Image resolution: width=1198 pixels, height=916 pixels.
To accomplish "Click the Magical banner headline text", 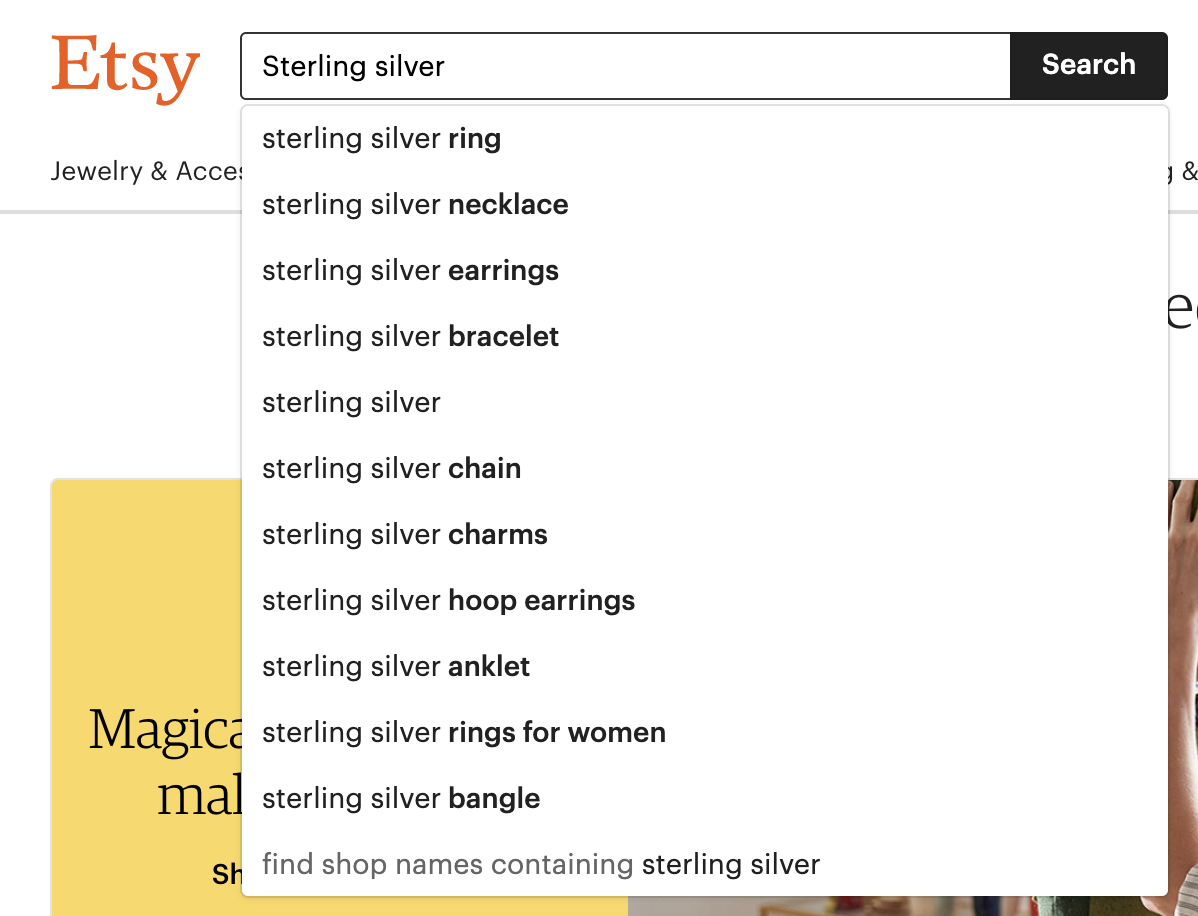I will [166, 762].
